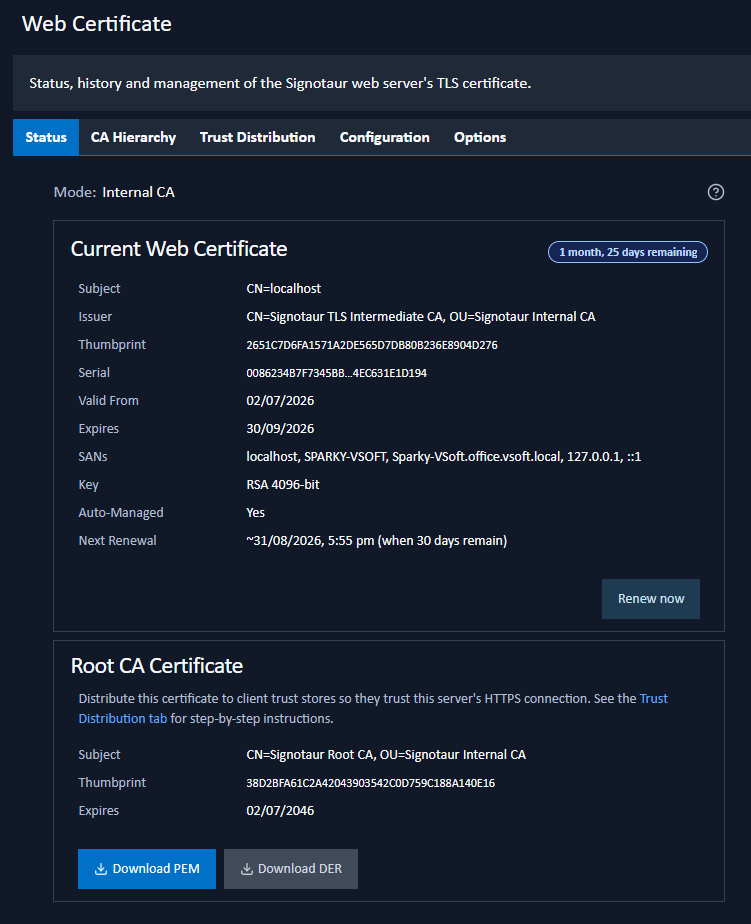
Task: Click the Mode value Internal CA
Action: click(139, 193)
